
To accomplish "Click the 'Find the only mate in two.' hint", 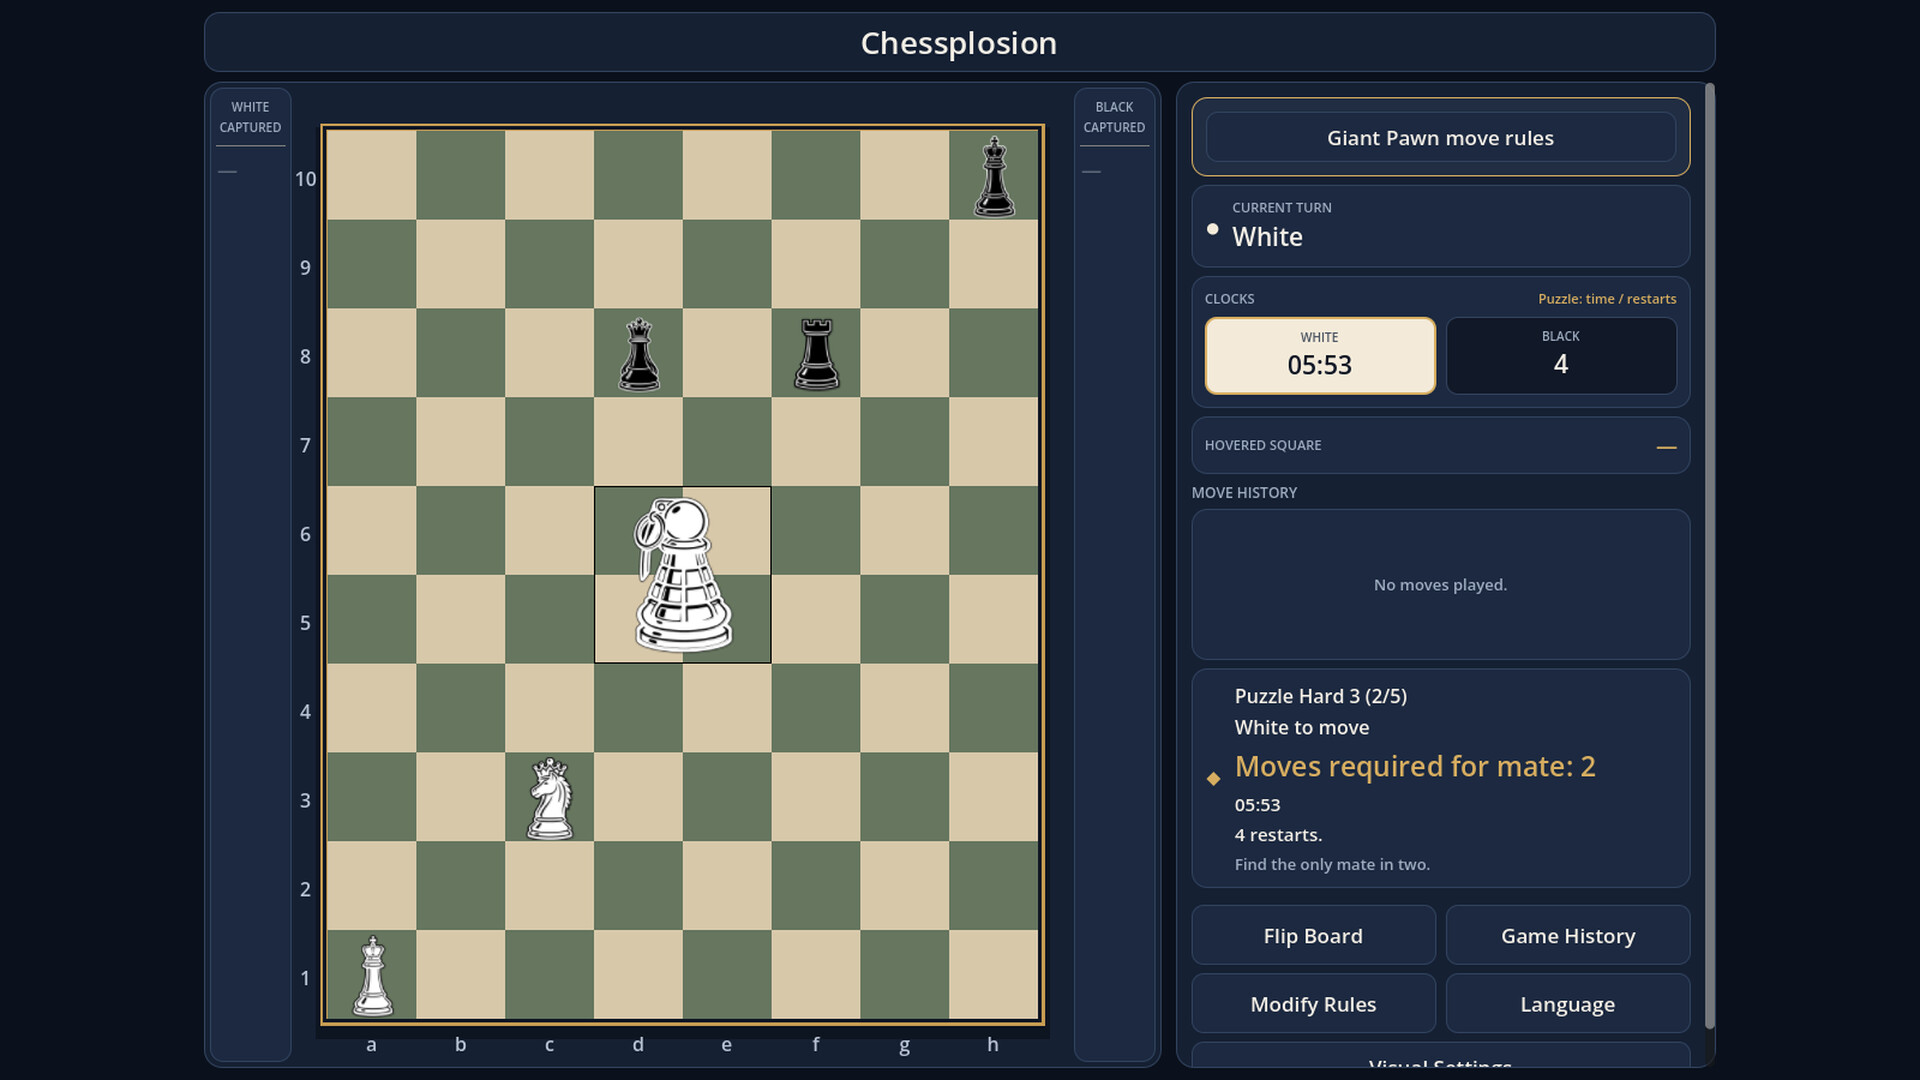I will (x=1332, y=865).
